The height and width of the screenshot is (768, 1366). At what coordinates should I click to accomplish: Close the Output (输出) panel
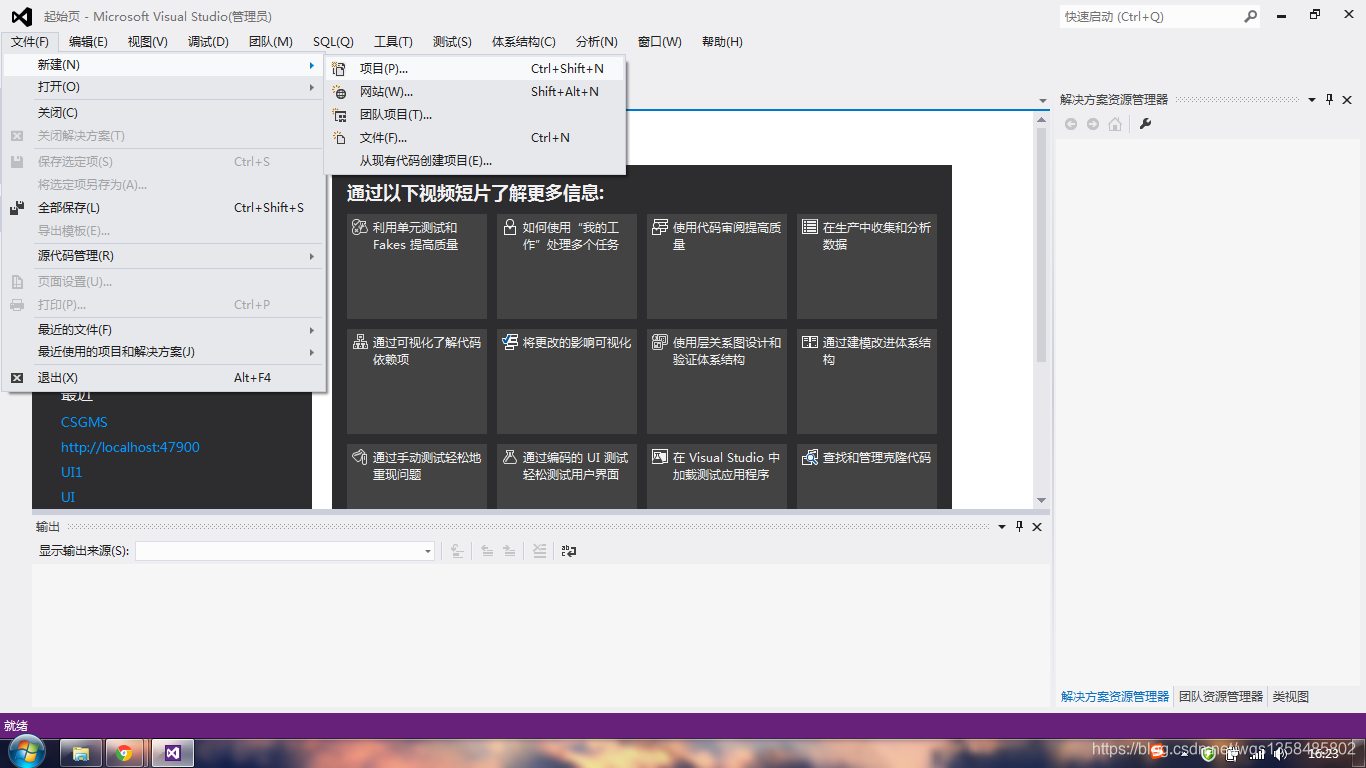coord(1037,526)
